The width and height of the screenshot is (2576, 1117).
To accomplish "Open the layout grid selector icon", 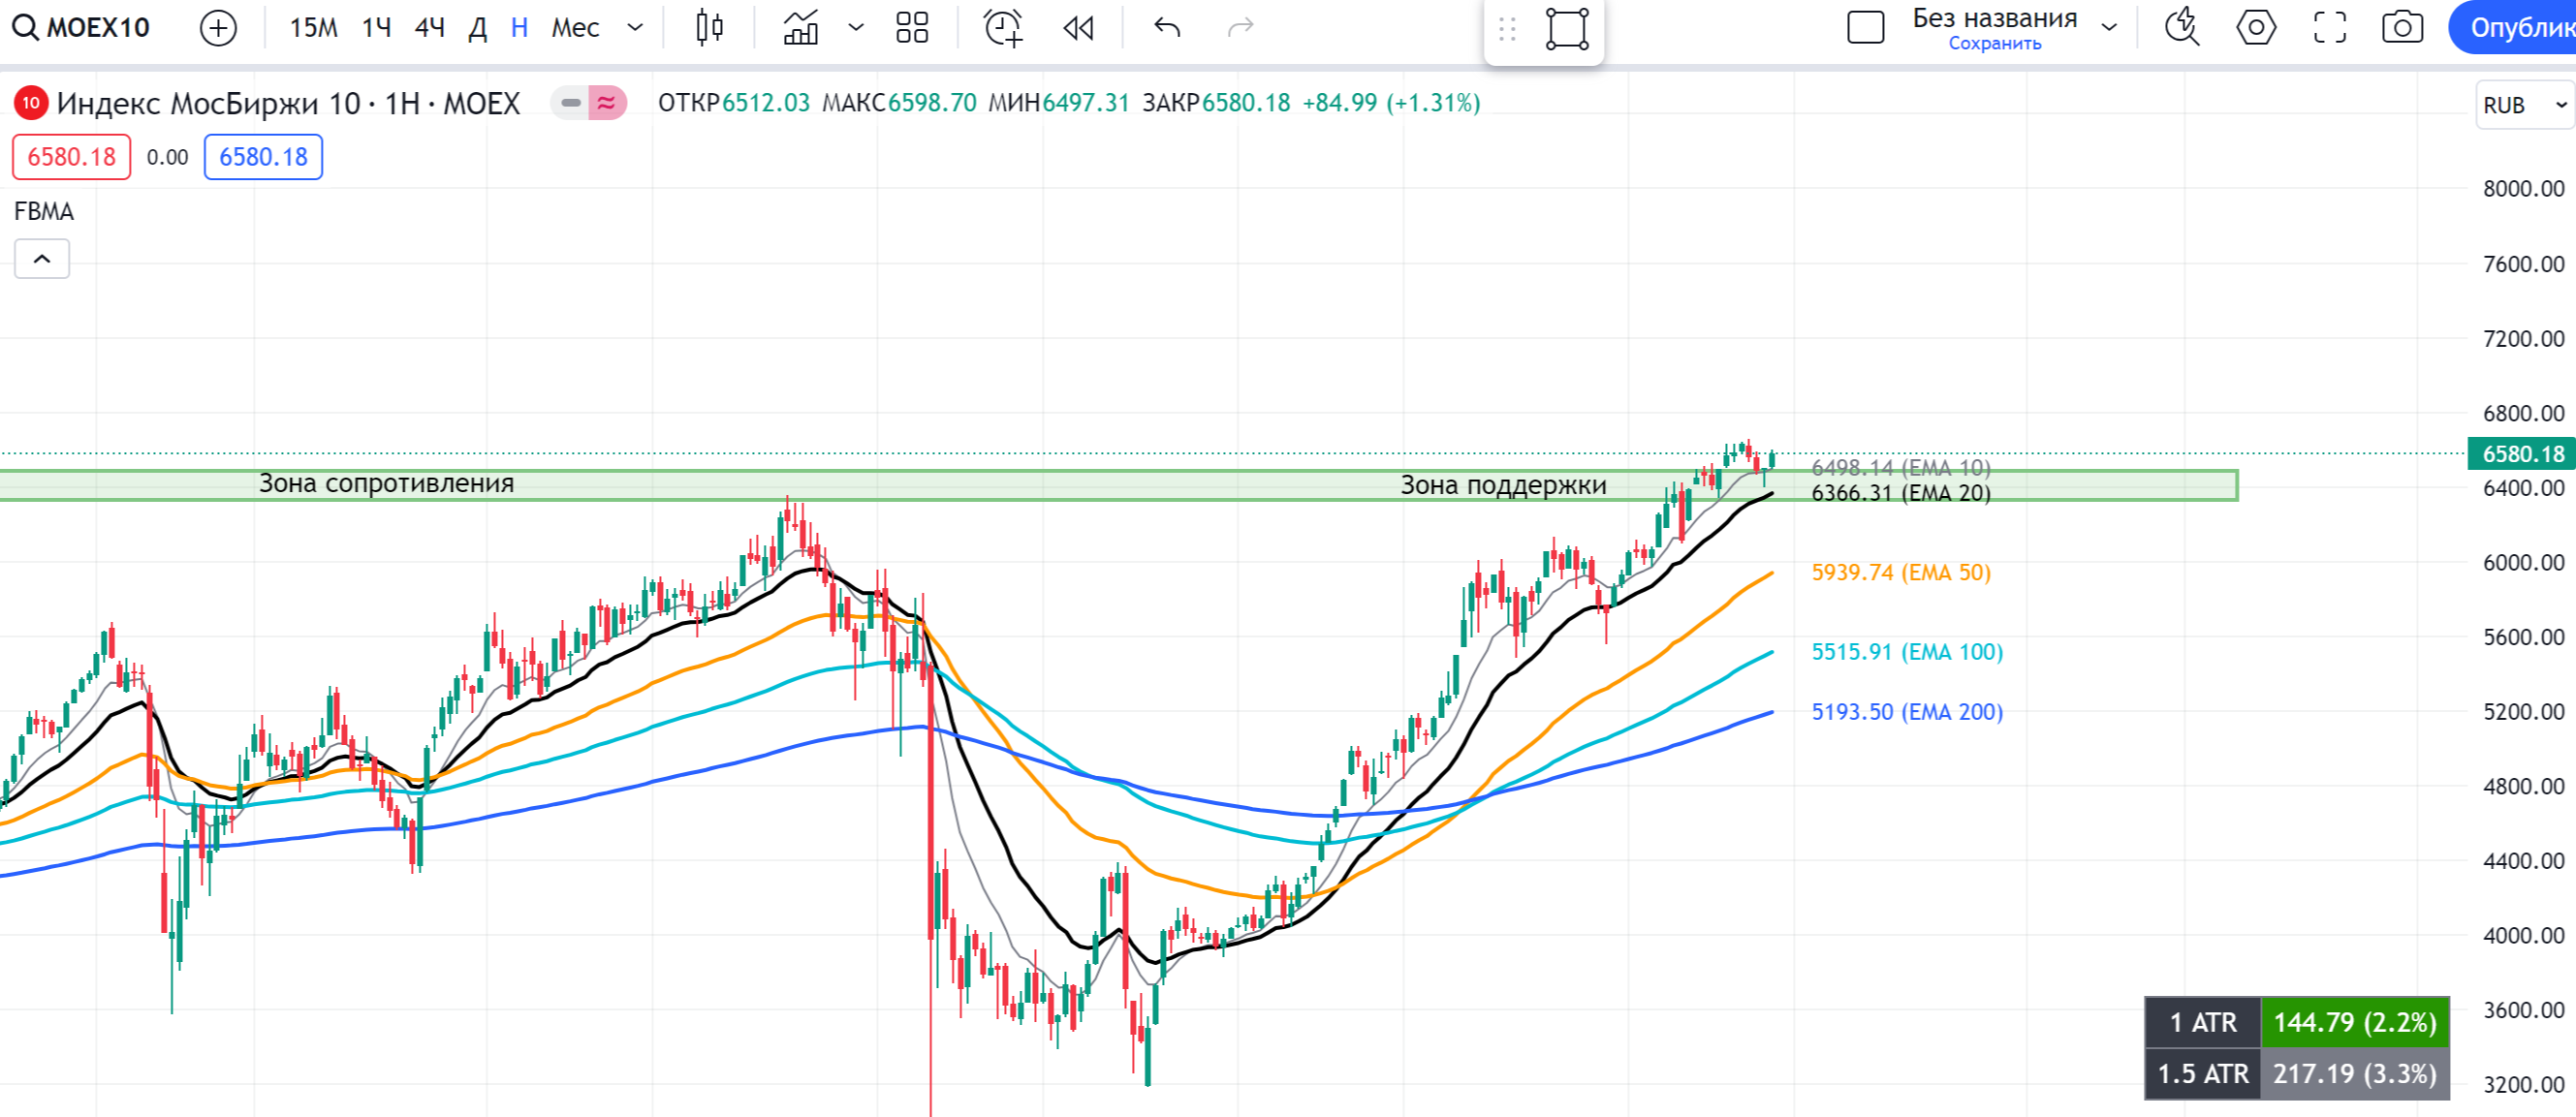I will [x=912, y=27].
